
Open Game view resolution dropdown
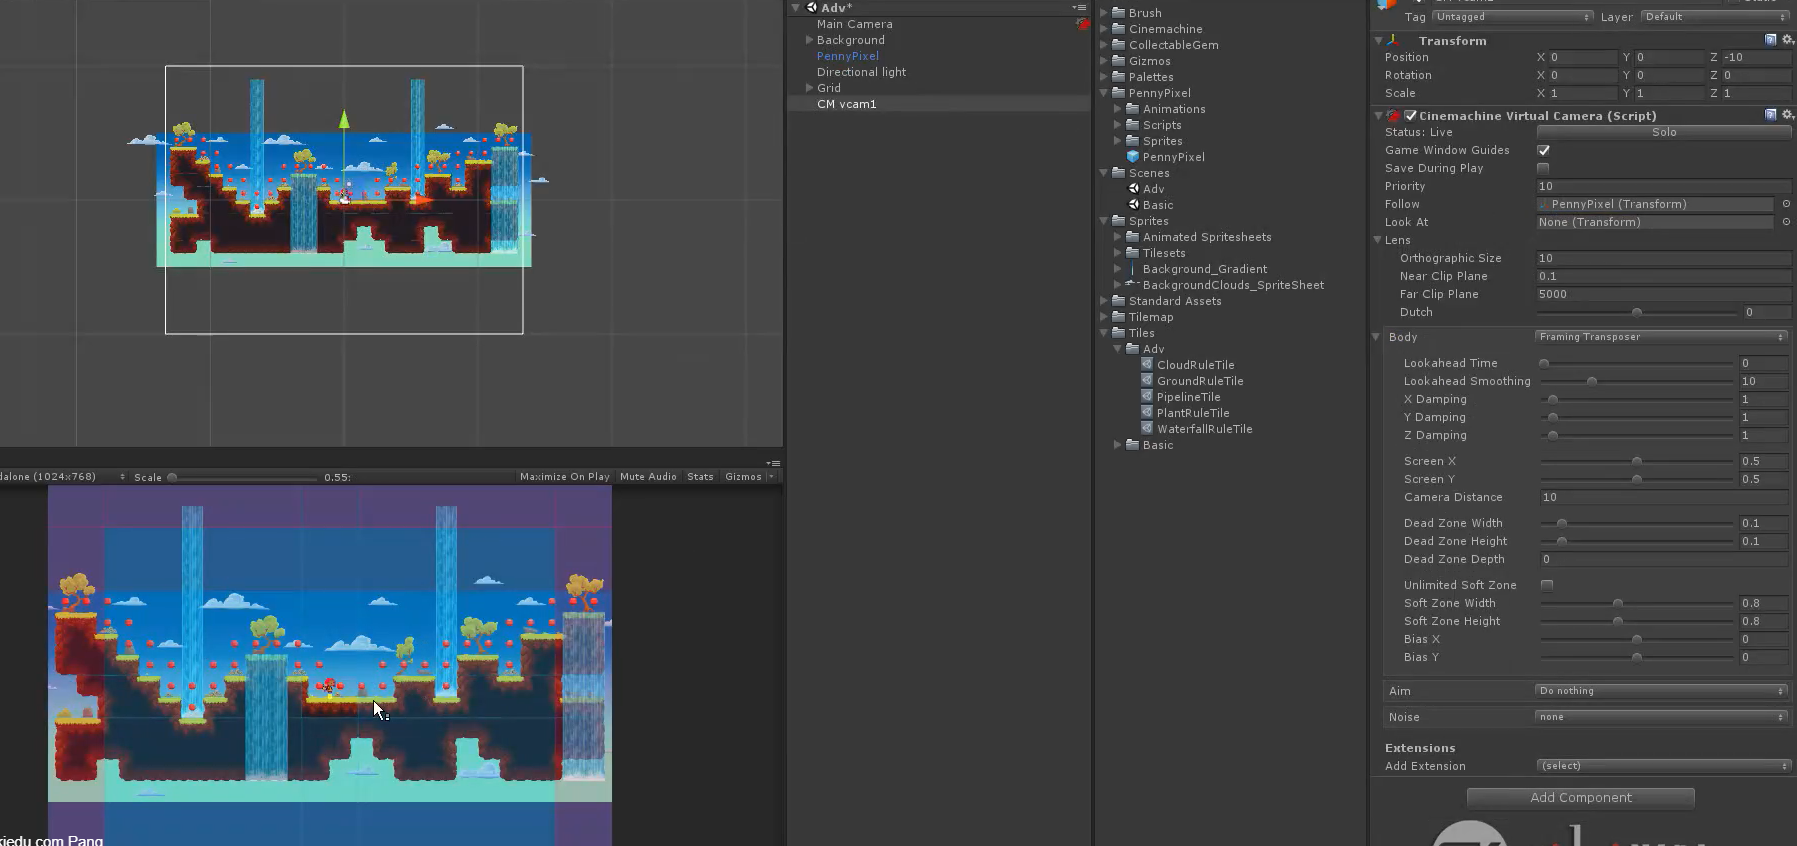click(64, 477)
